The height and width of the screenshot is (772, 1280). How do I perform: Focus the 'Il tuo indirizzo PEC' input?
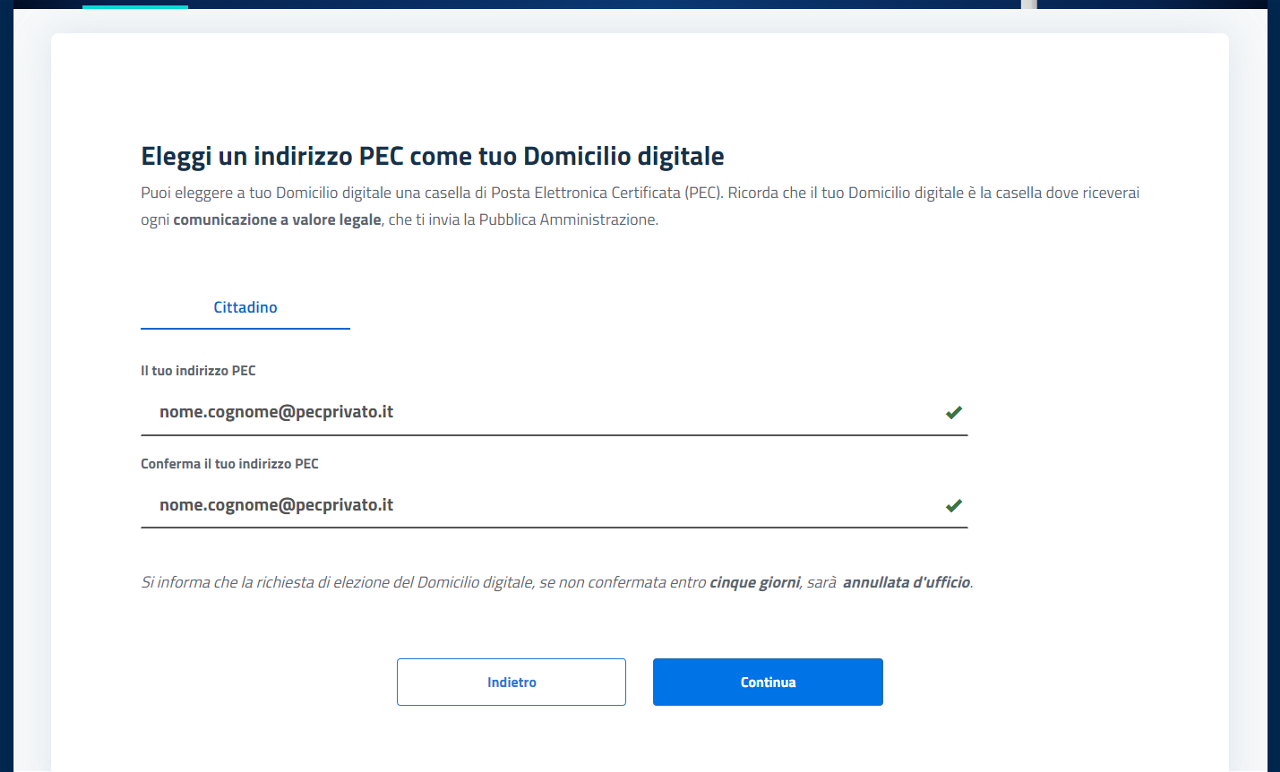point(540,412)
